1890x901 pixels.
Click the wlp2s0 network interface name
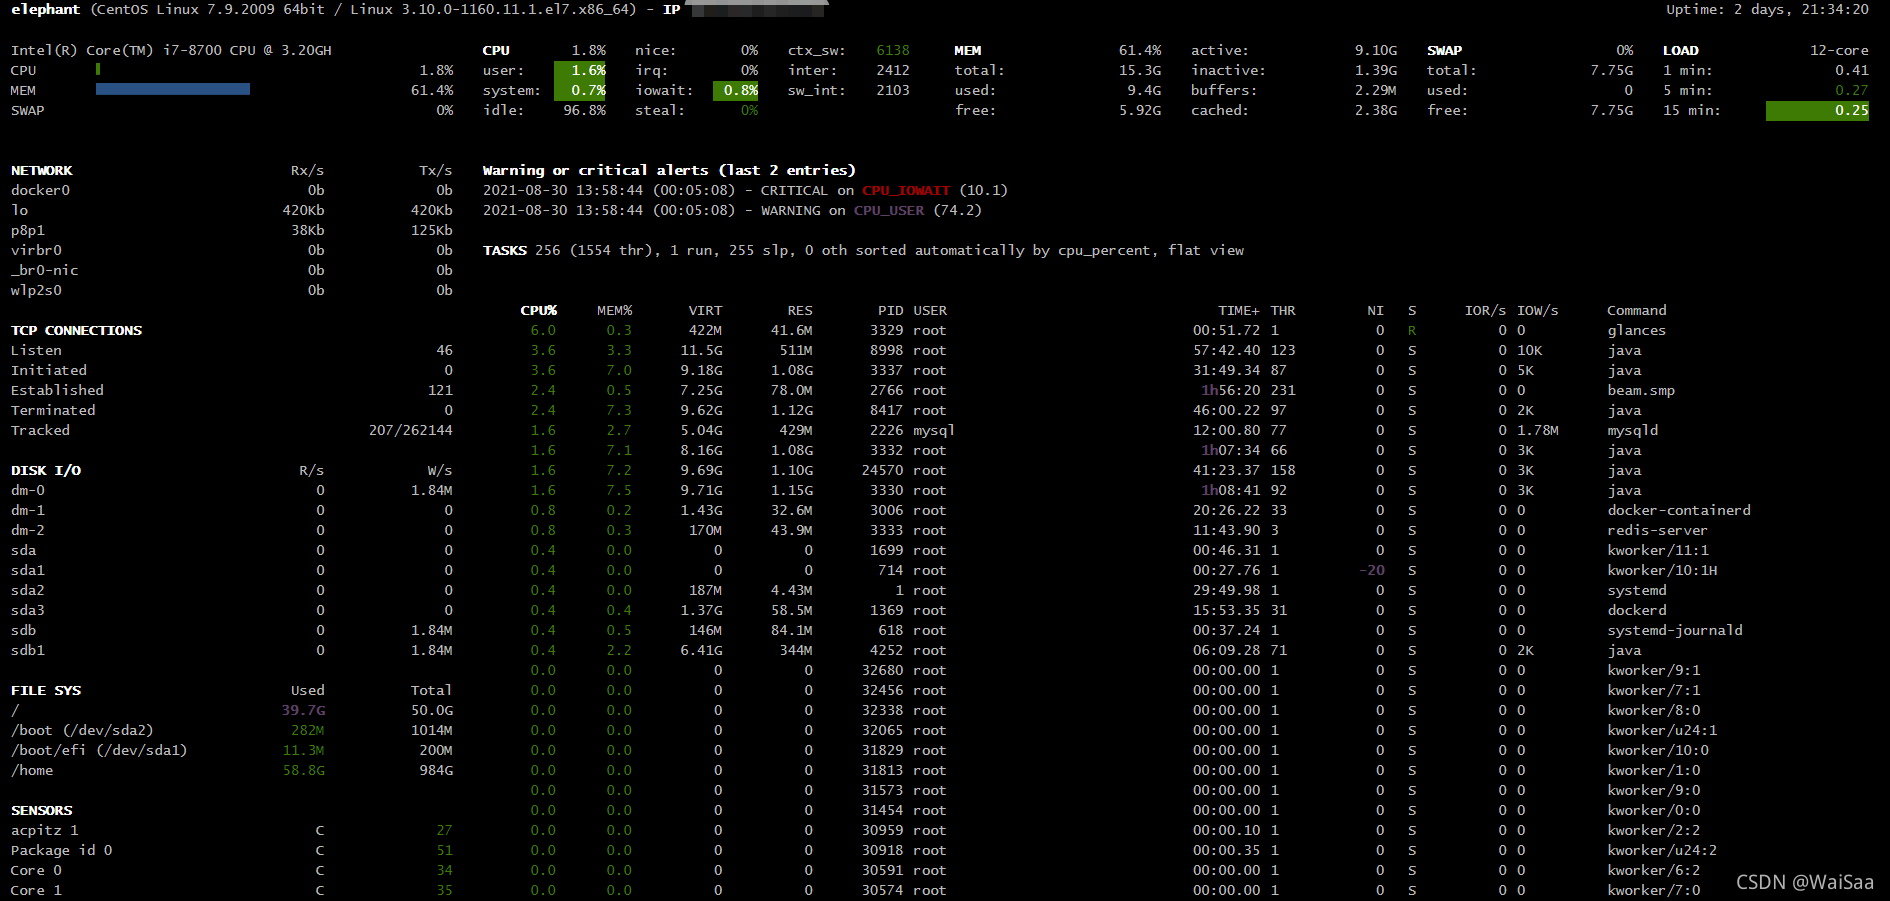pos(36,290)
